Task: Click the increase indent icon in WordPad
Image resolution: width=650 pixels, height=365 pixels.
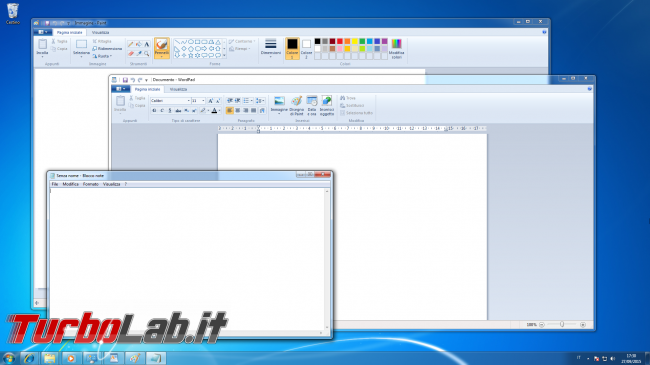Action: pyautogui.click(x=238, y=101)
